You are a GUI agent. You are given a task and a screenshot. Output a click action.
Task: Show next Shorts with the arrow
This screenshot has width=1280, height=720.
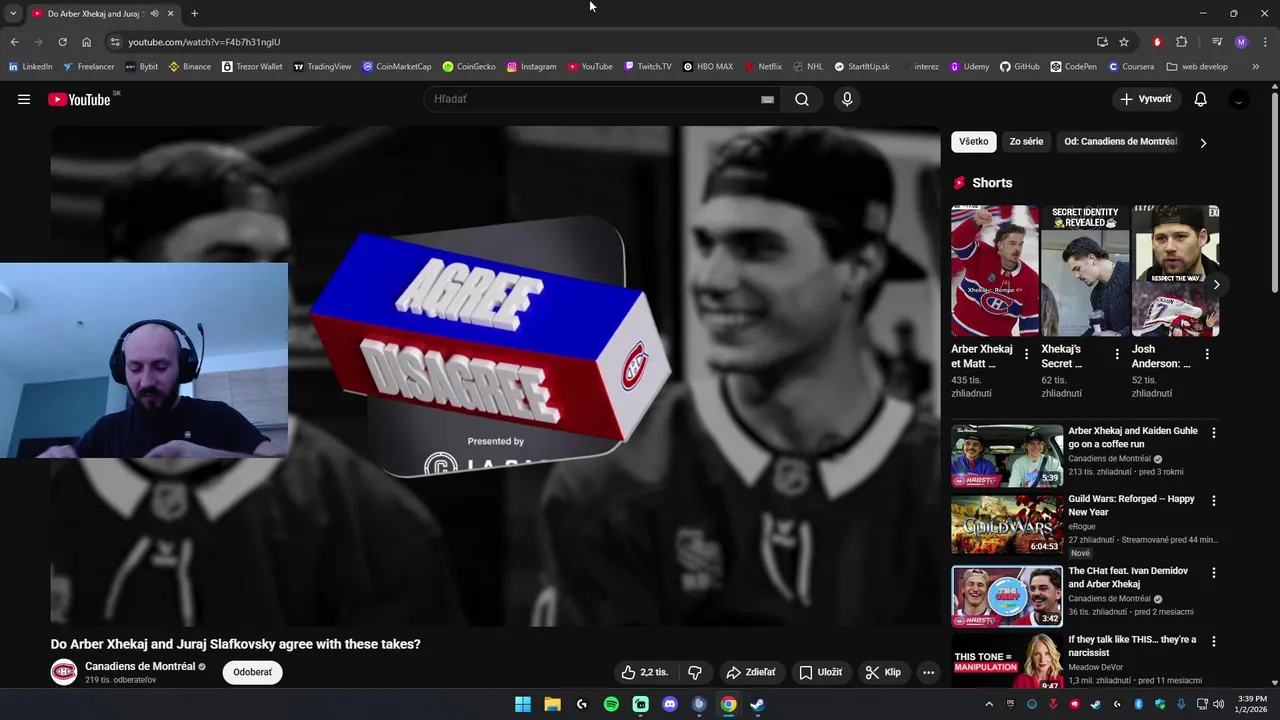[1216, 285]
